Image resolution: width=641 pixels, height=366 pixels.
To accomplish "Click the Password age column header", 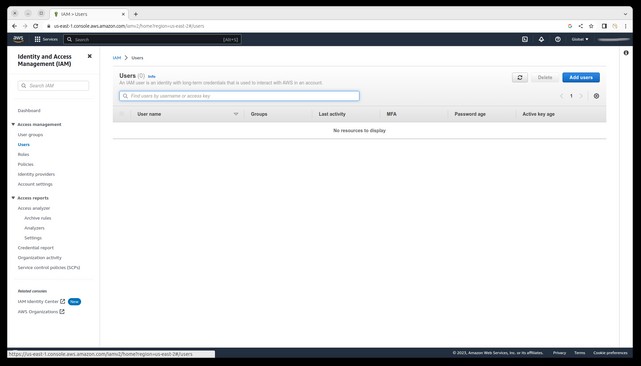I will point(470,114).
